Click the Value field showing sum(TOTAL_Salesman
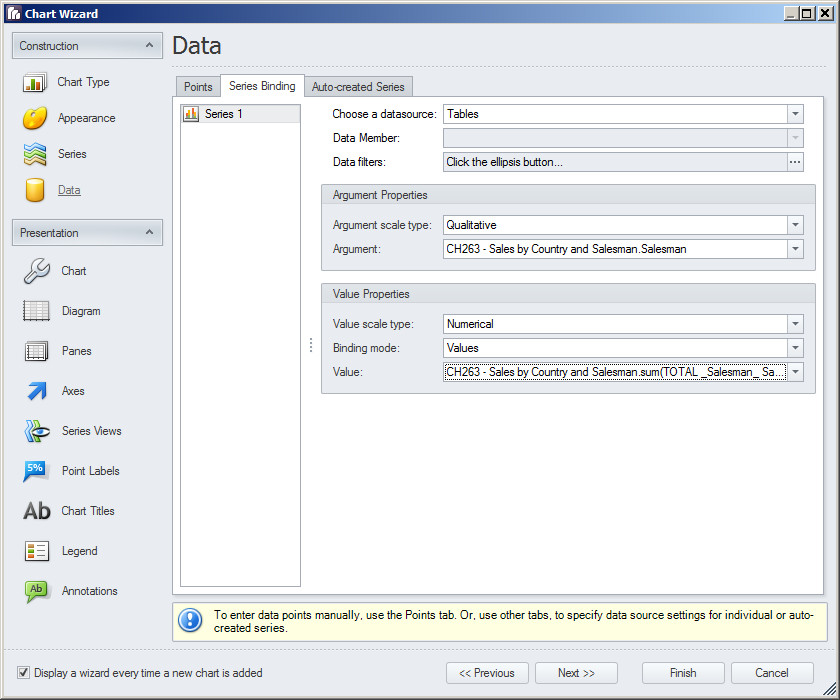The height and width of the screenshot is (700, 840). 615,372
